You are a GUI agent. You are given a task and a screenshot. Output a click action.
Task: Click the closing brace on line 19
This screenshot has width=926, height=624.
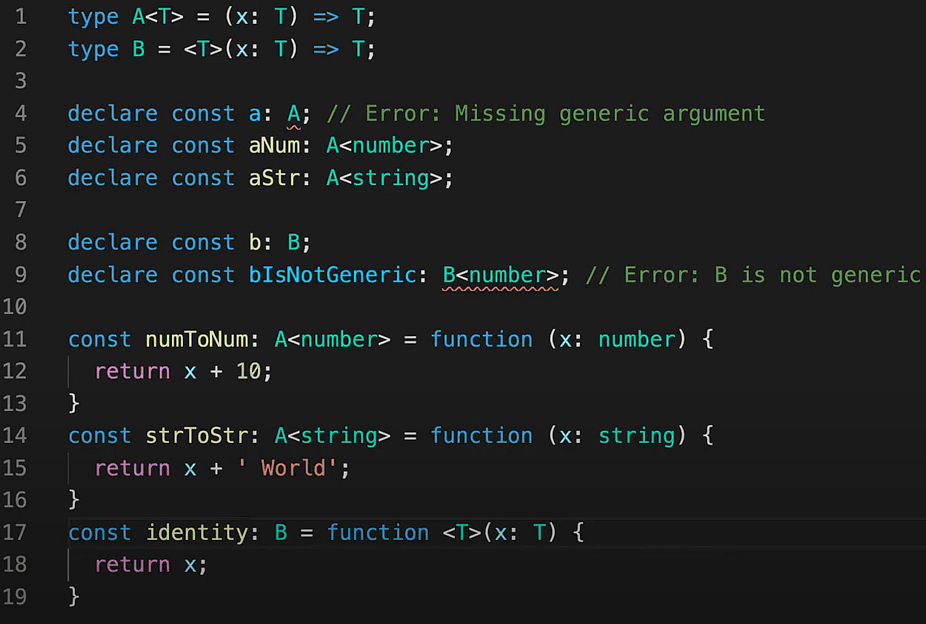tap(74, 597)
